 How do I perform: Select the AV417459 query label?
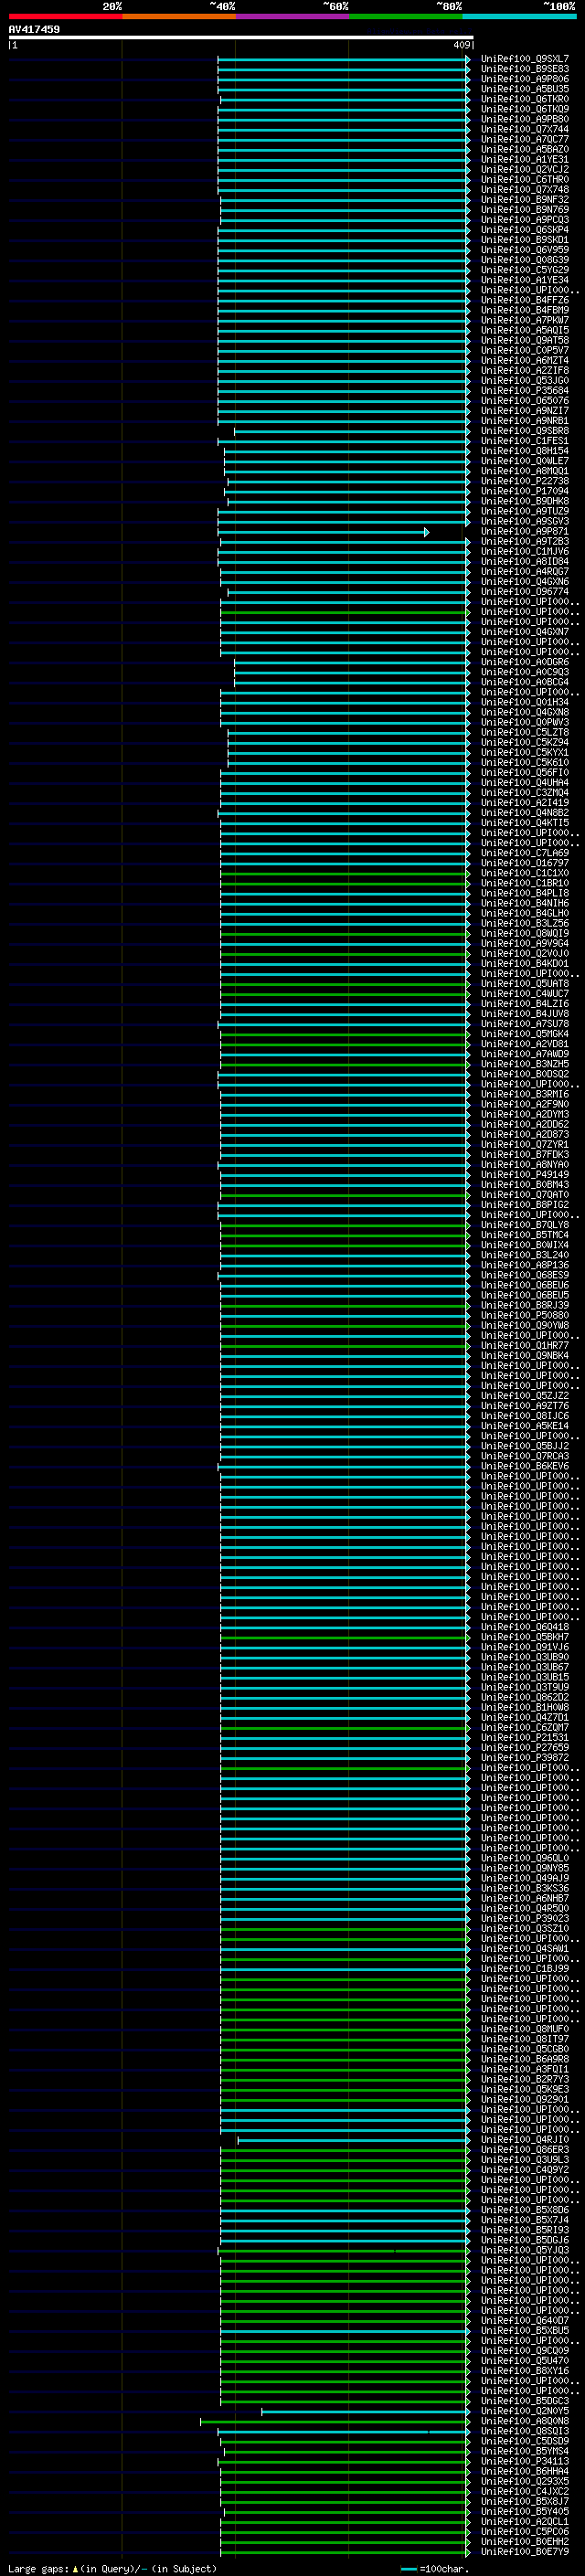tap(34, 29)
